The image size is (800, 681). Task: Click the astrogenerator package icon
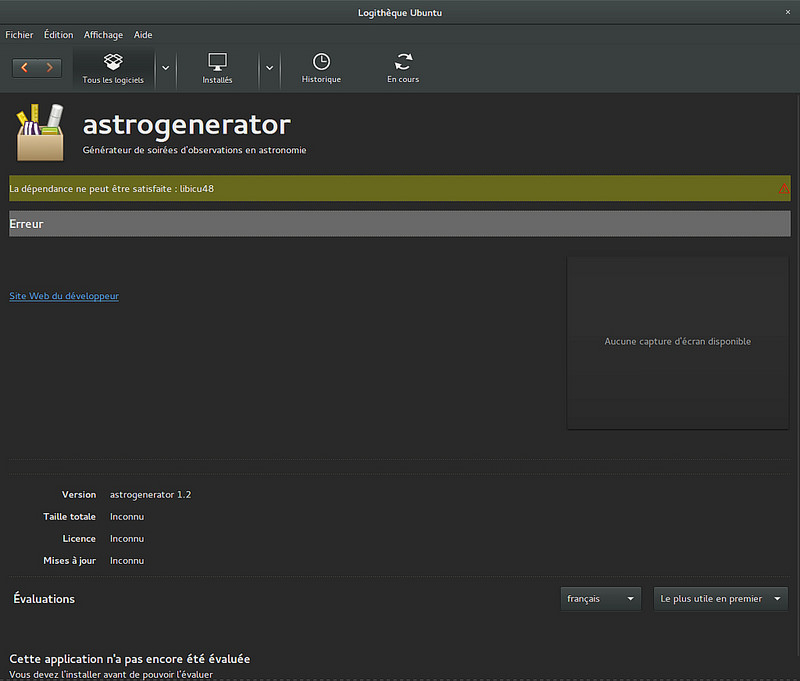click(x=40, y=133)
